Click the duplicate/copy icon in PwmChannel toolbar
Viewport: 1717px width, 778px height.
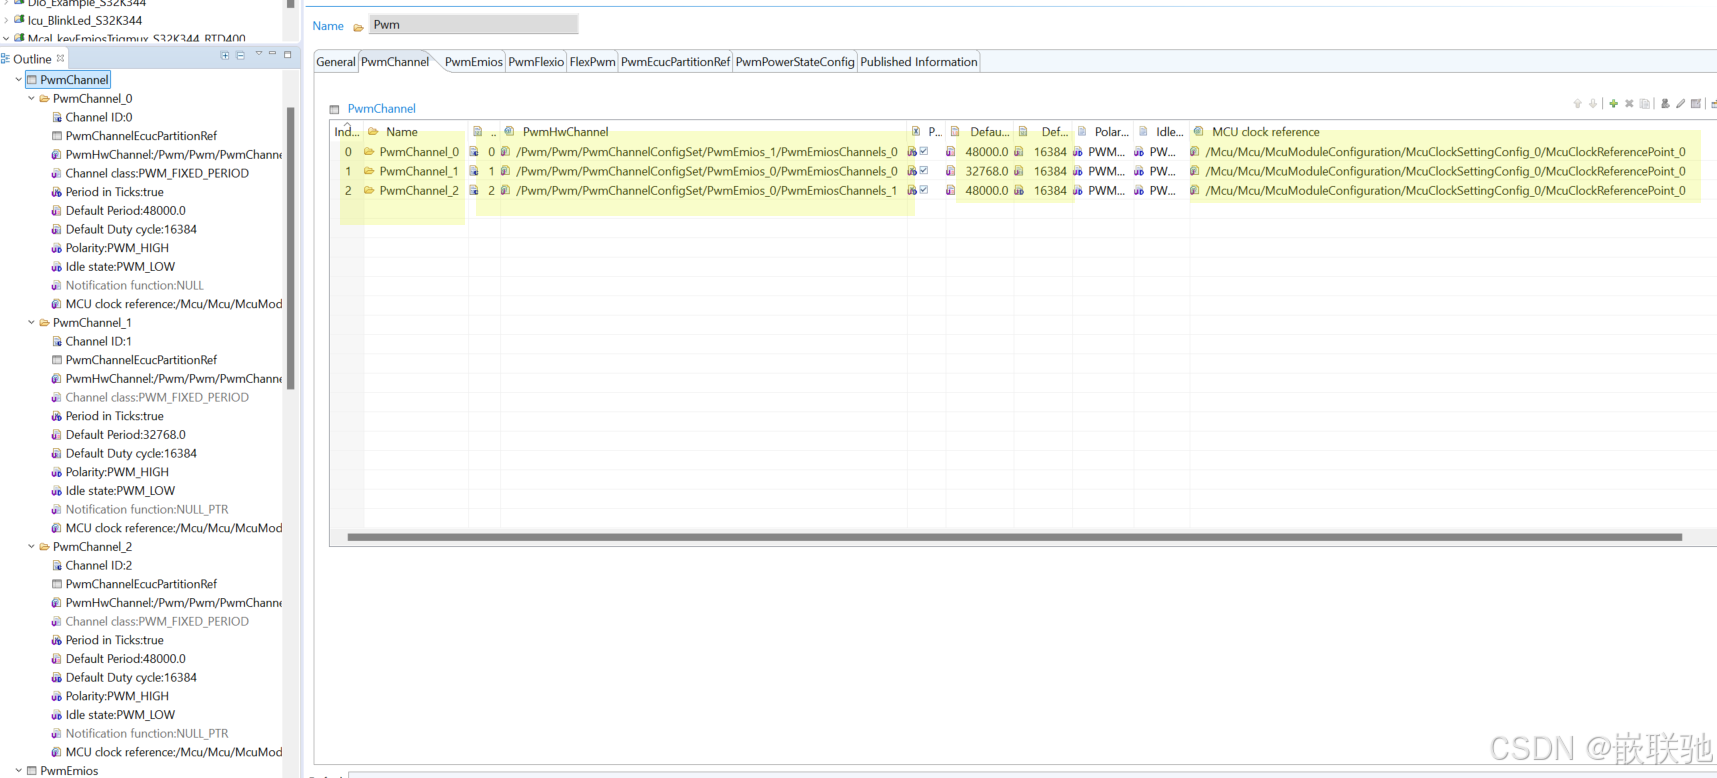tap(1645, 103)
